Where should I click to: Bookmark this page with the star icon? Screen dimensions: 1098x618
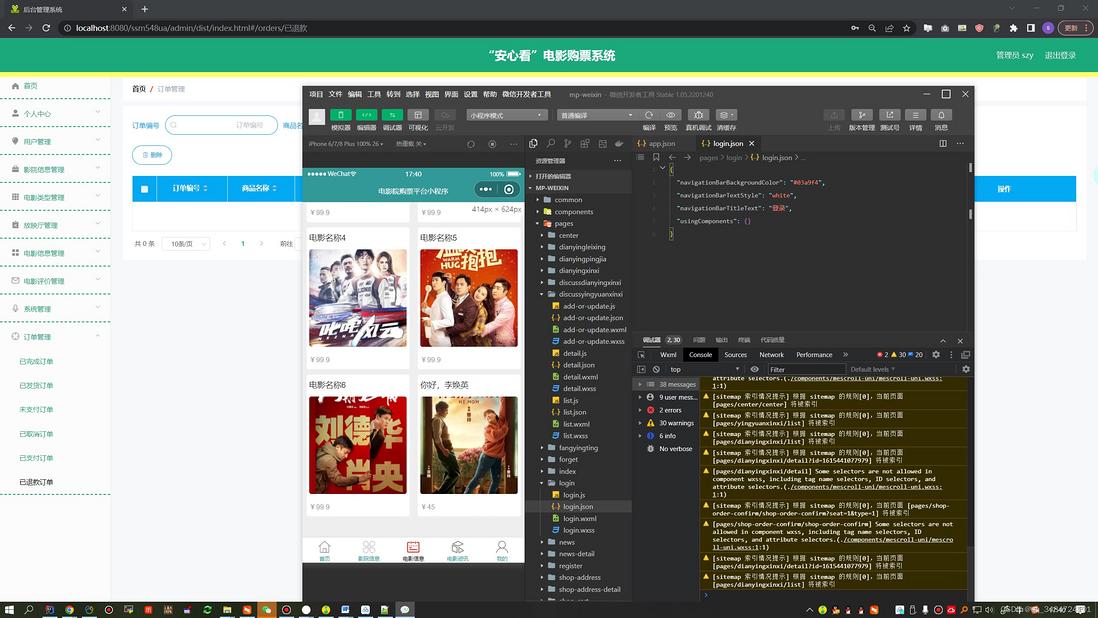907,28
